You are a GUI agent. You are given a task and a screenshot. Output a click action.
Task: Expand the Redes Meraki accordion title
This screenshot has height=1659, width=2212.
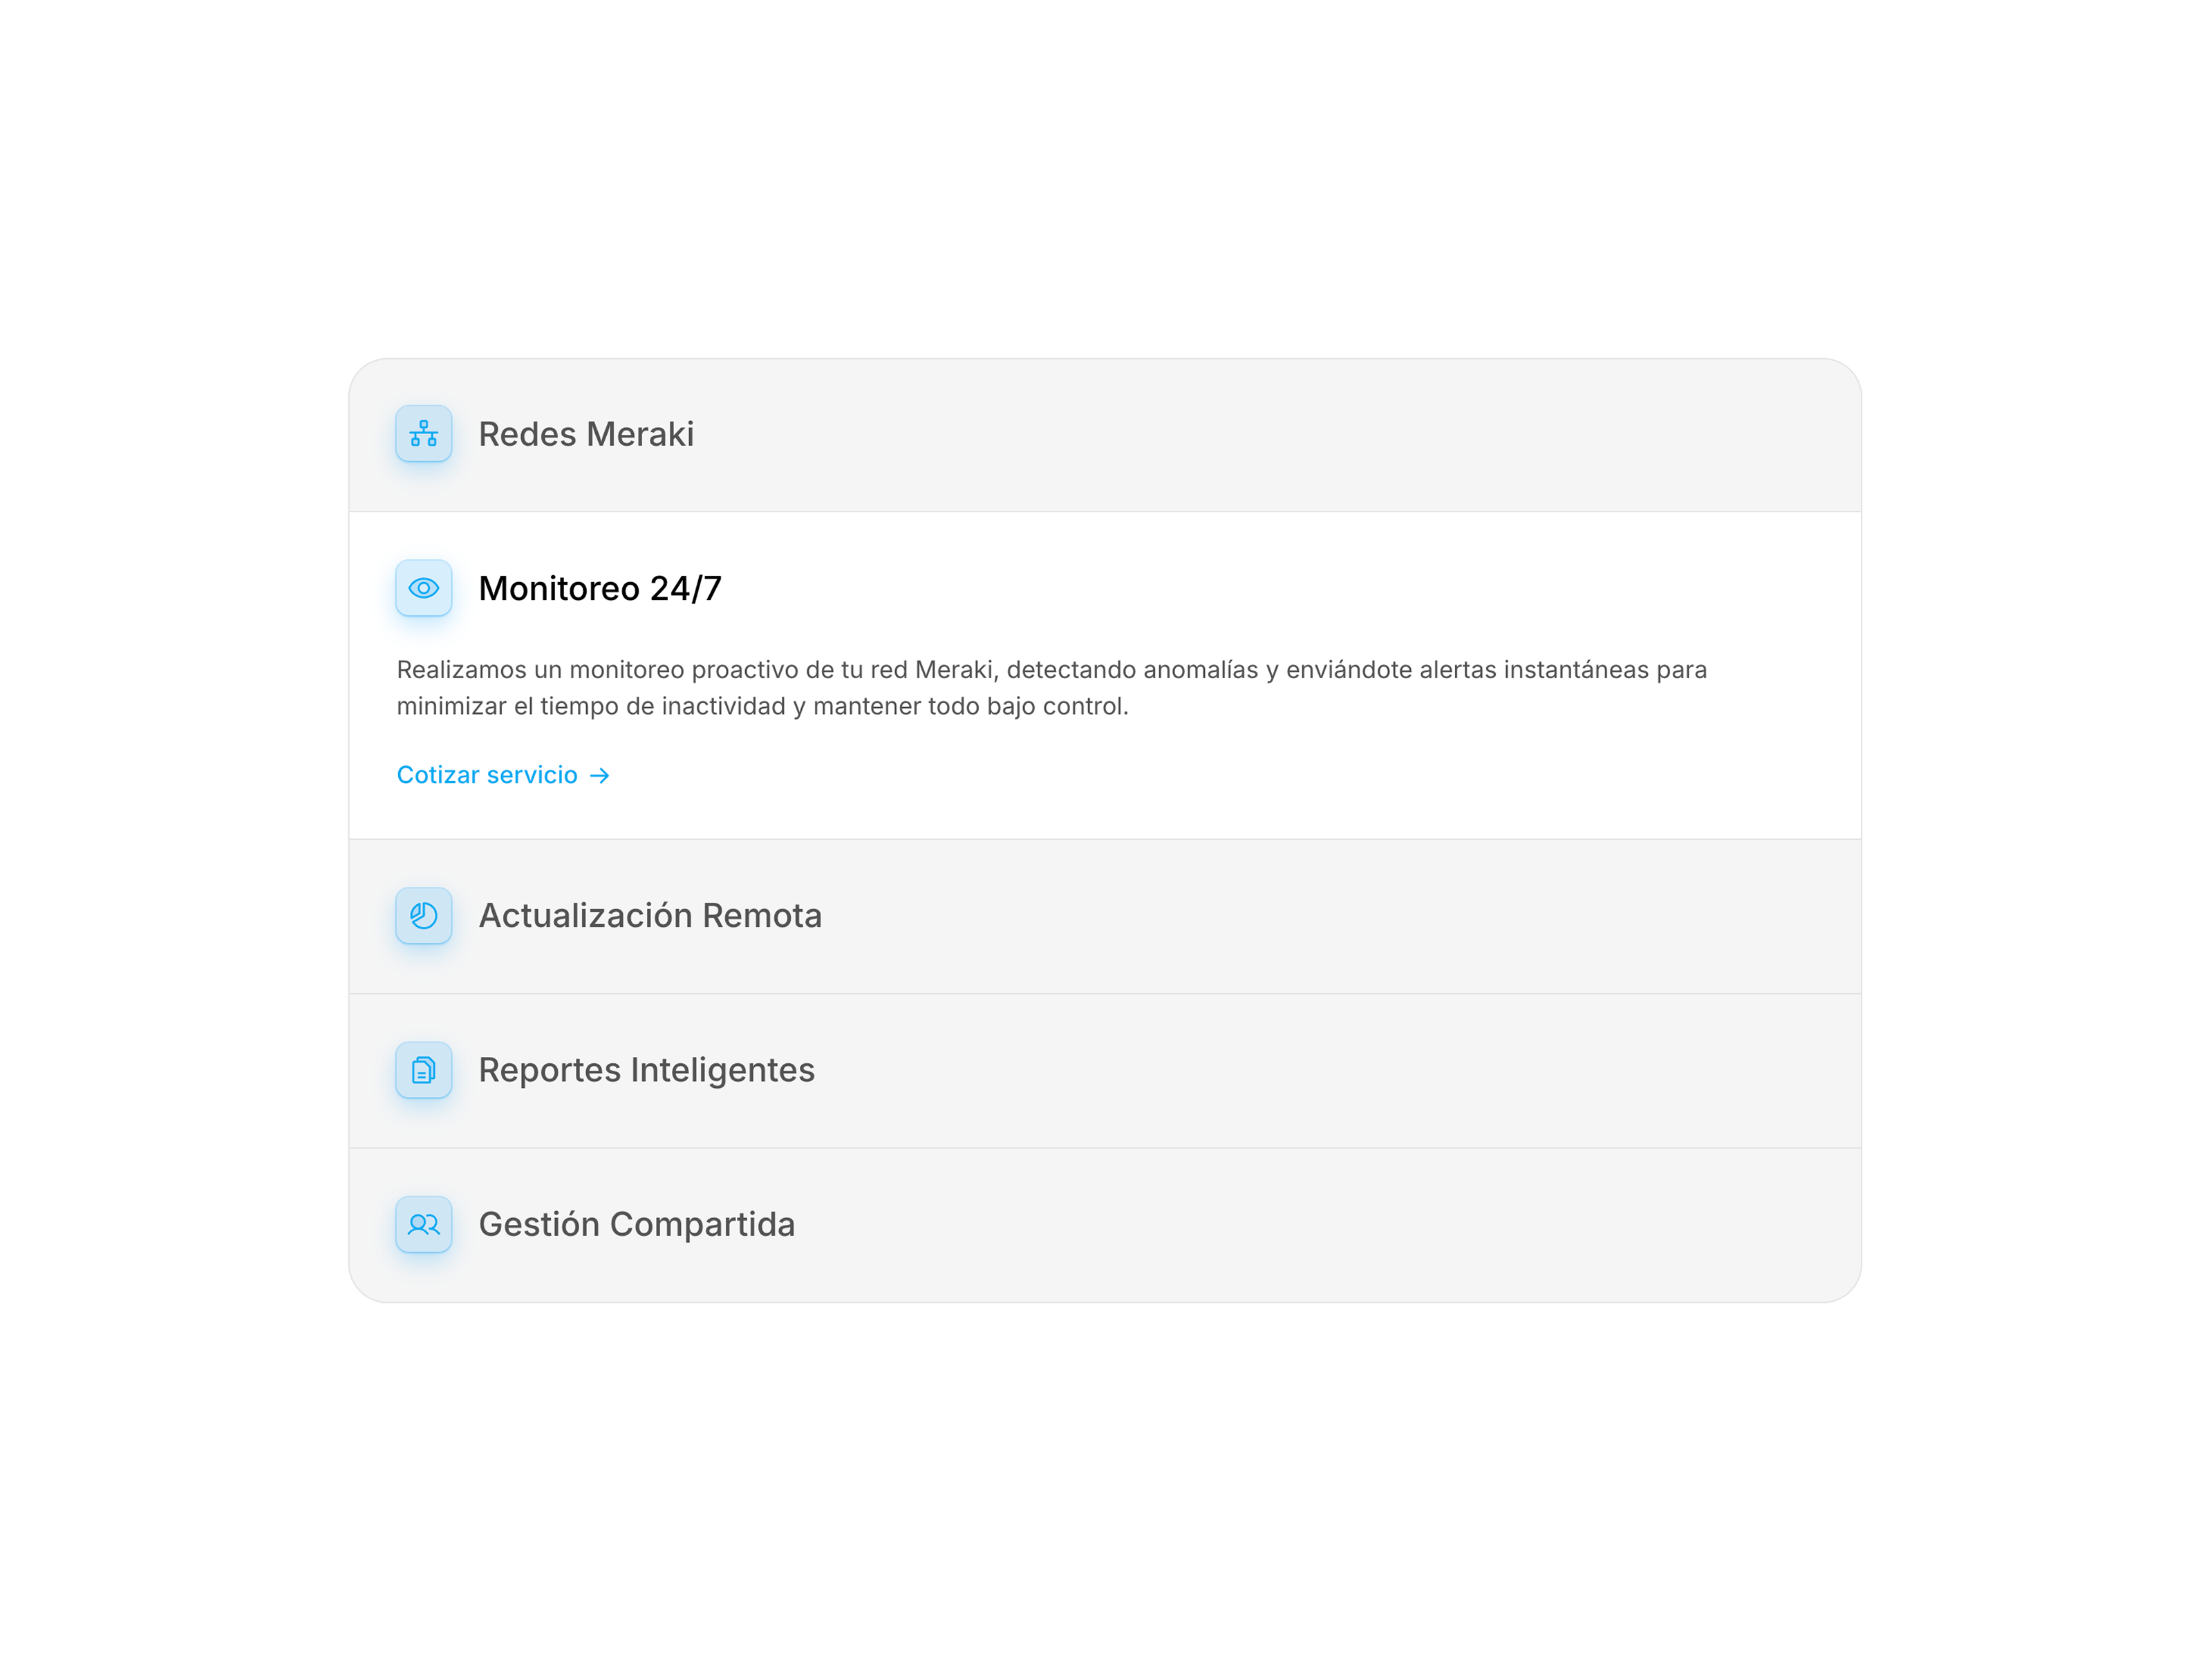coord(586,434)
